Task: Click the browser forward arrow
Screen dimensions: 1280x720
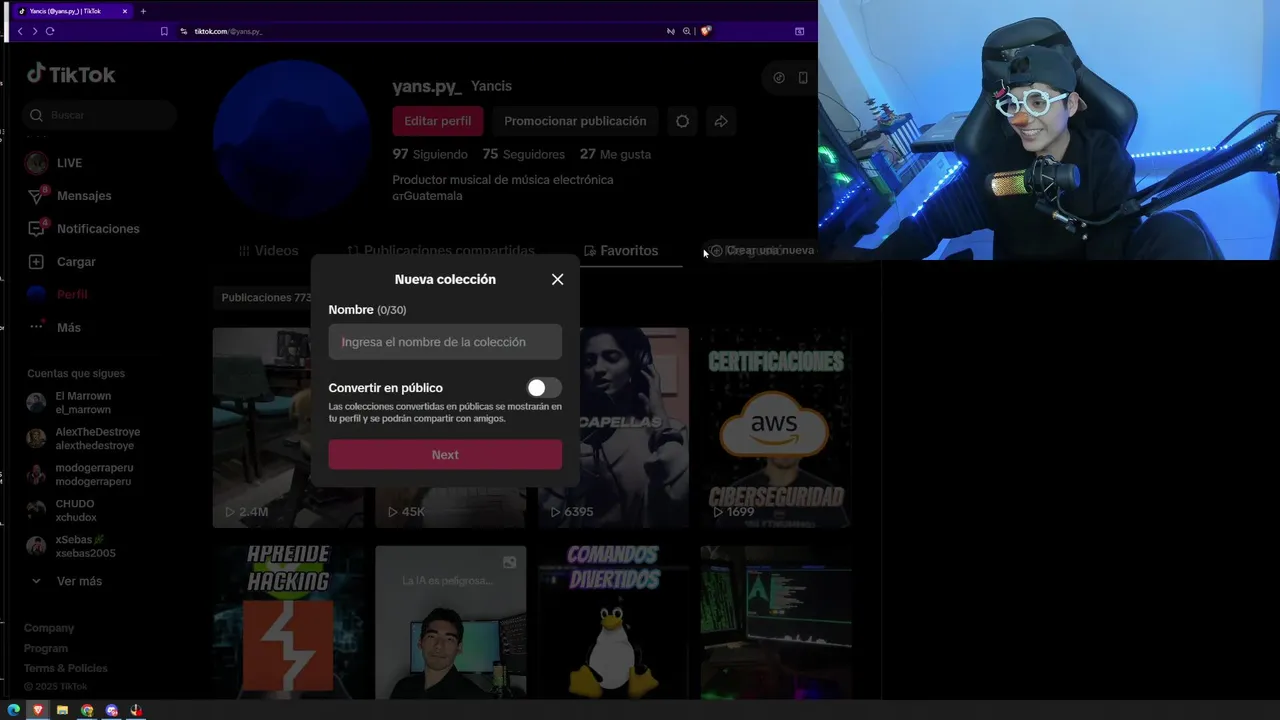Action: [x=35, y=31]
